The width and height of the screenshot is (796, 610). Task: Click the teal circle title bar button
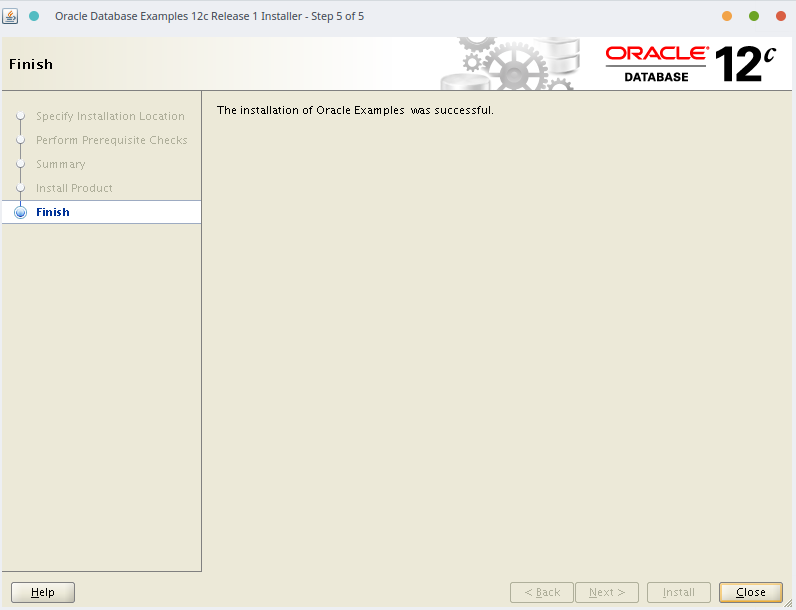click(x=34, y=16)
